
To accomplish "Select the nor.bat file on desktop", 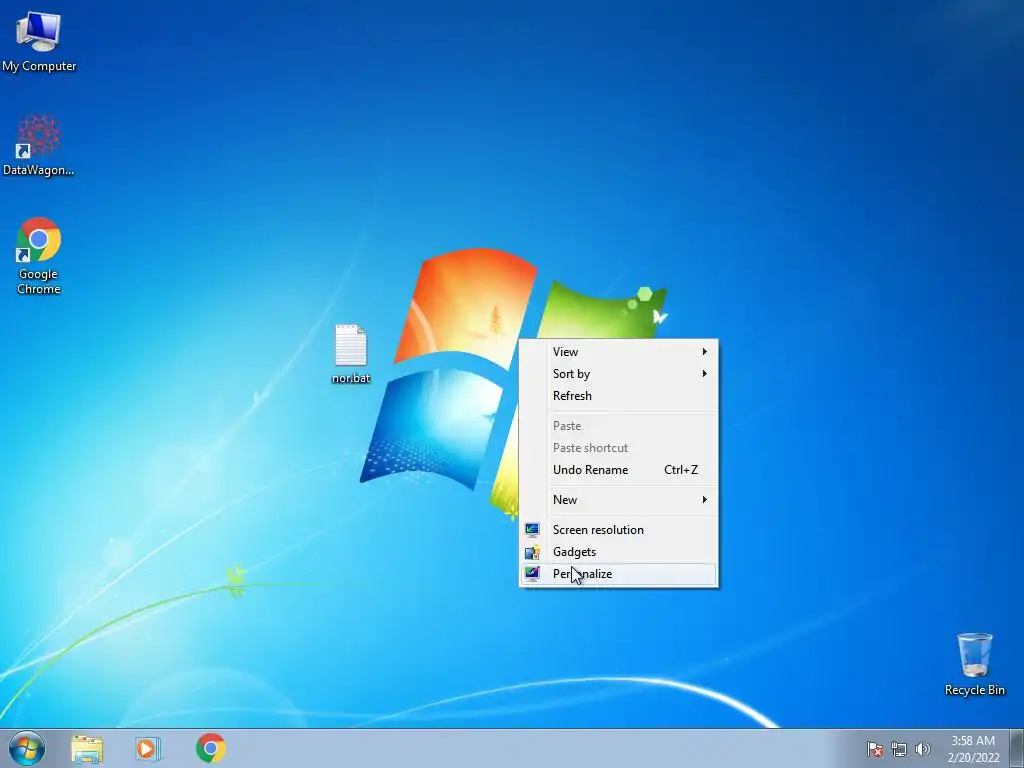I will point(351,353).
